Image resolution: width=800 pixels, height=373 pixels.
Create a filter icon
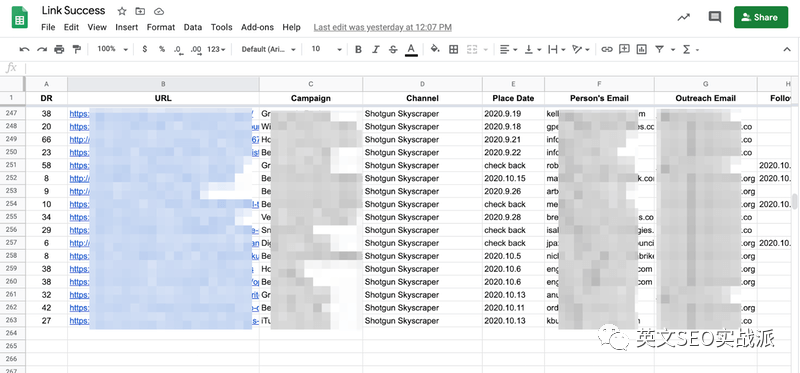point(660,49)
